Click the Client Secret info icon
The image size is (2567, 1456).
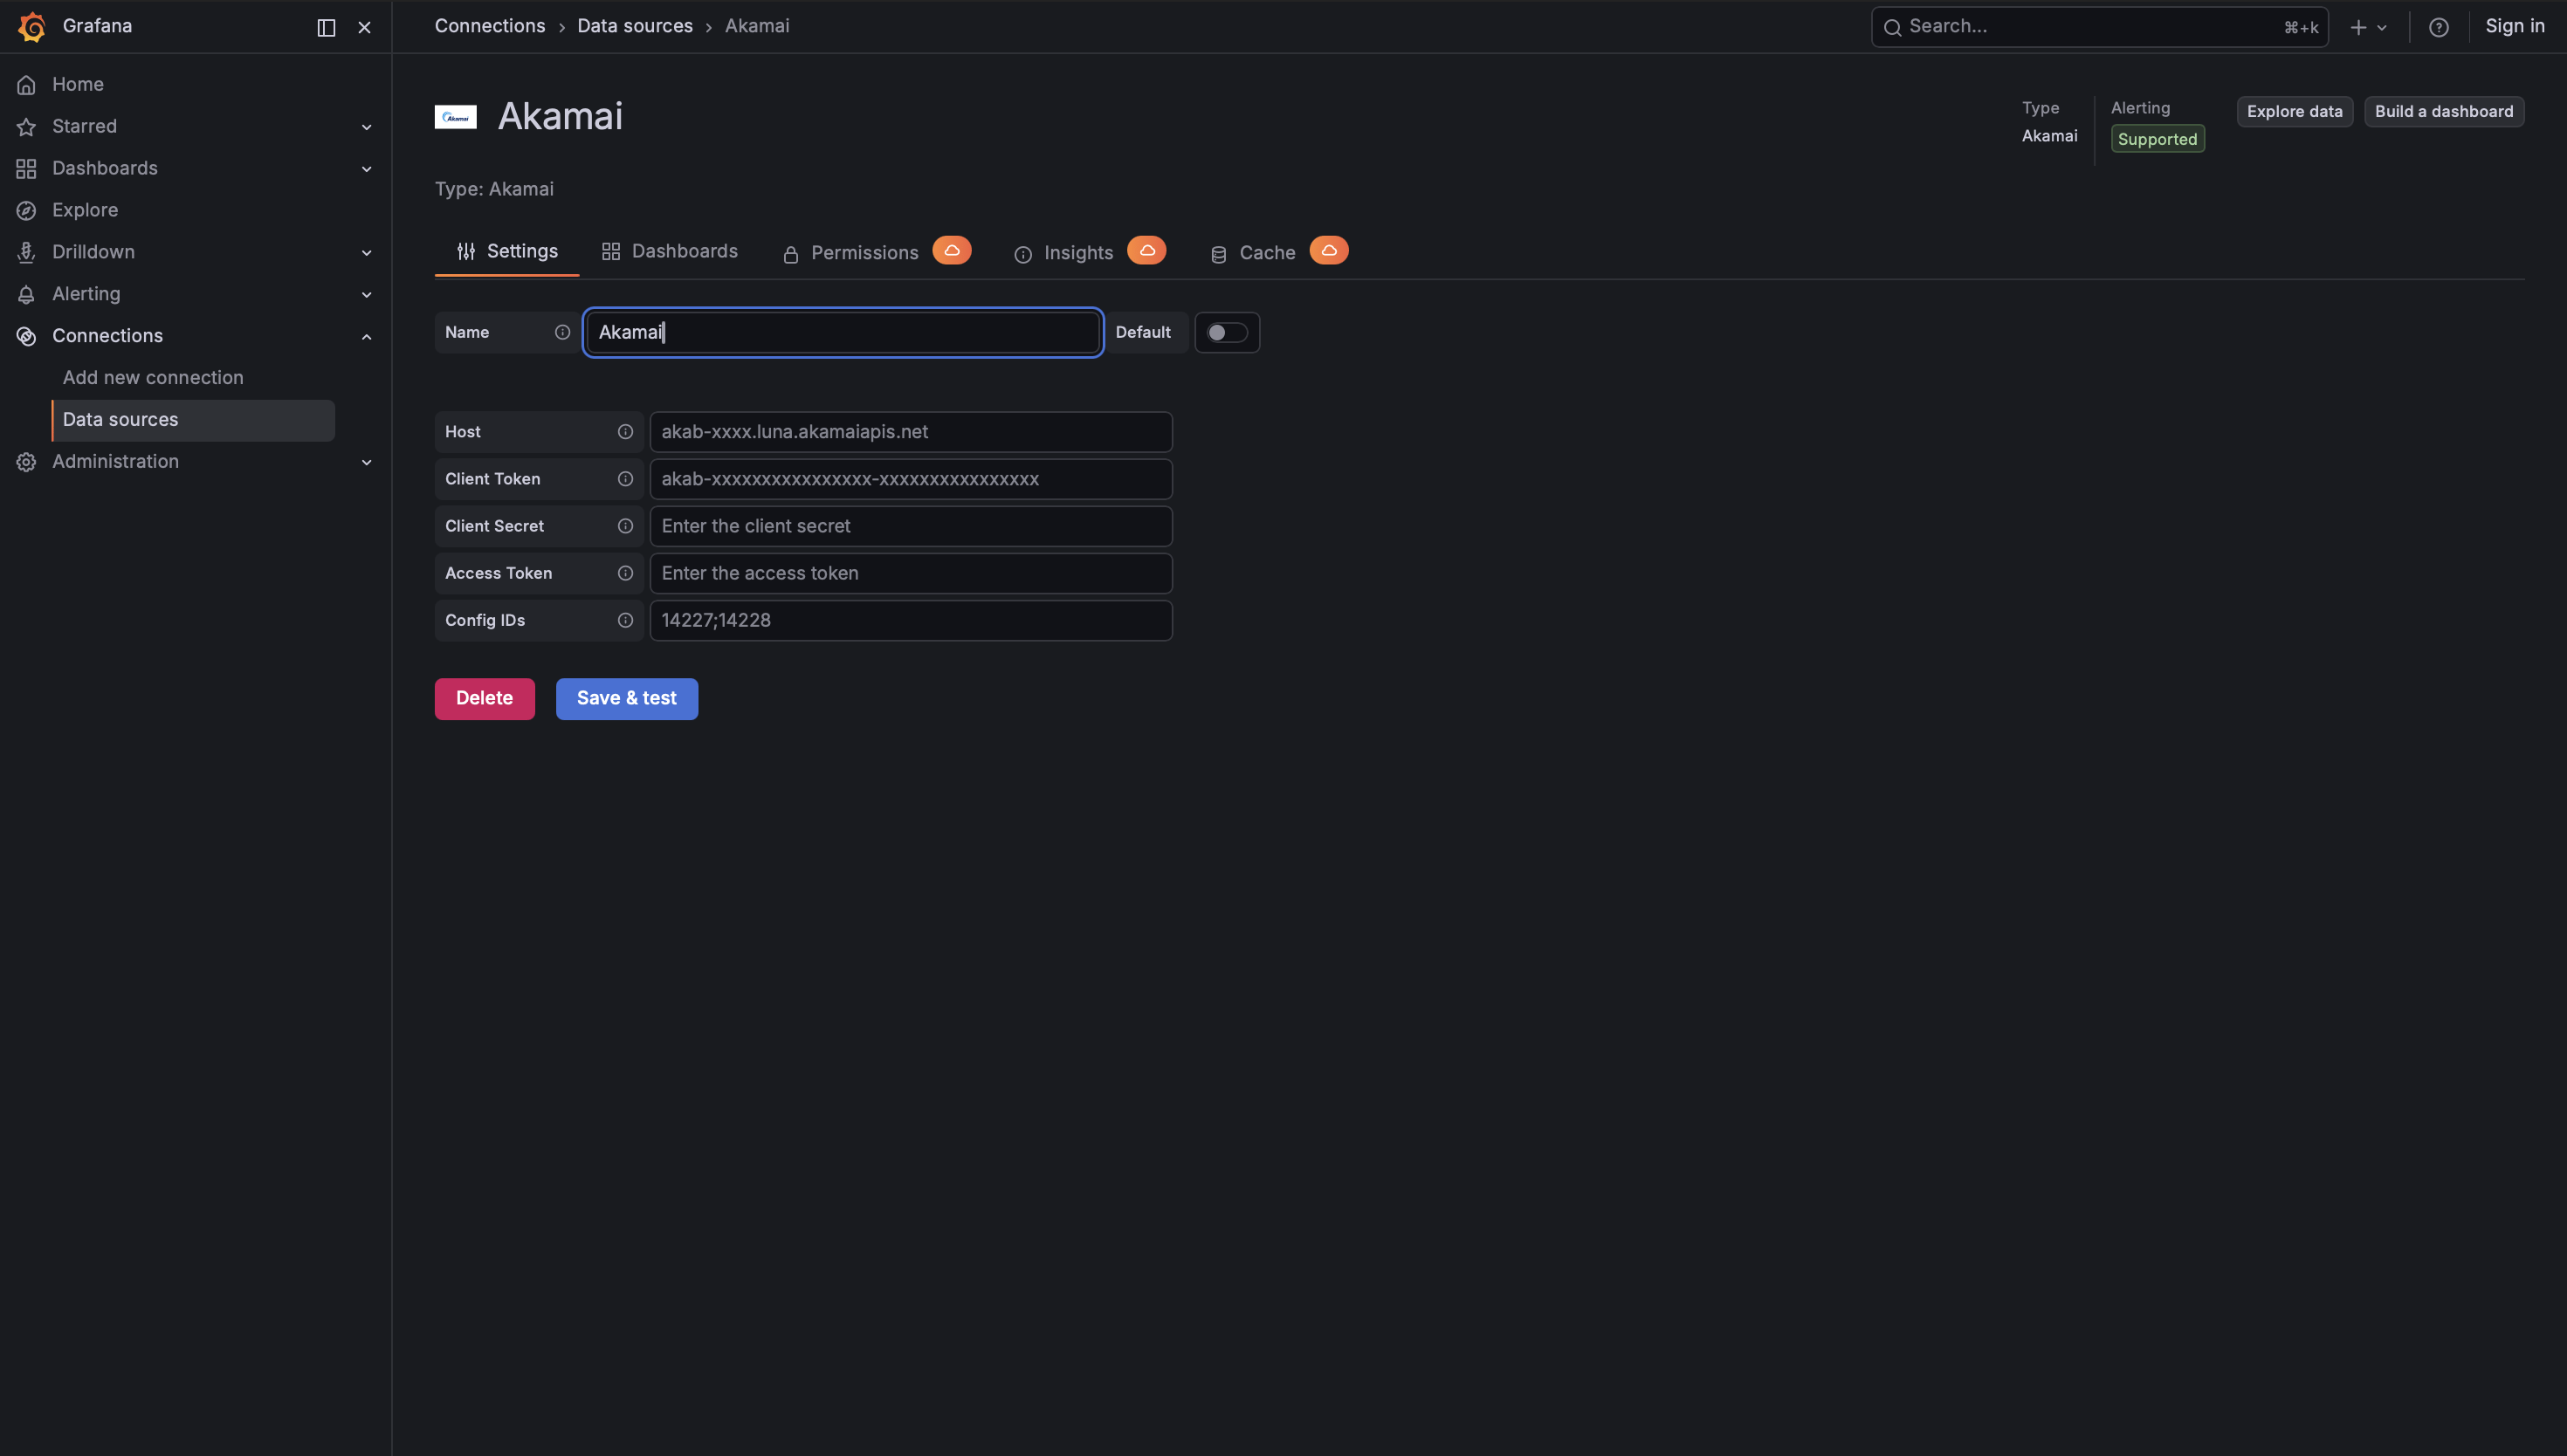[625, 526]
